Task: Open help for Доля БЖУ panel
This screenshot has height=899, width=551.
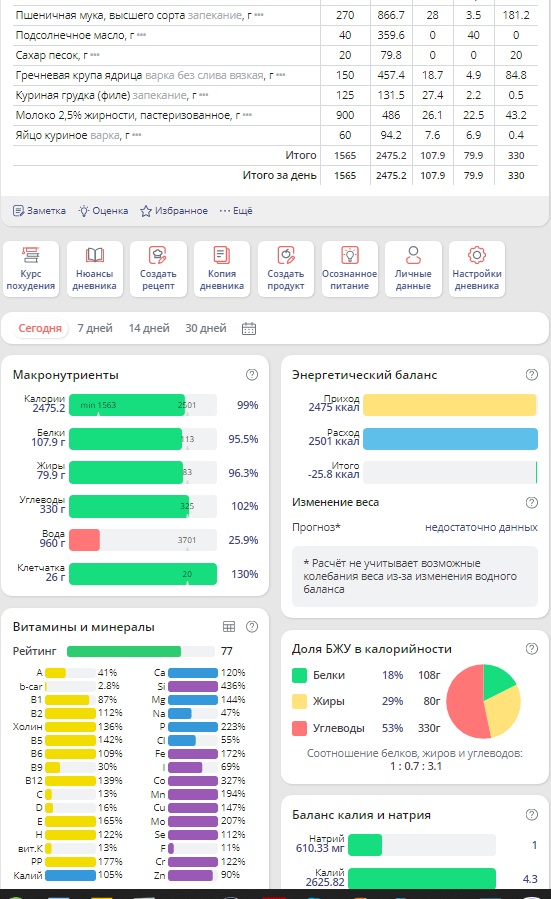Action: pos(532,648)
